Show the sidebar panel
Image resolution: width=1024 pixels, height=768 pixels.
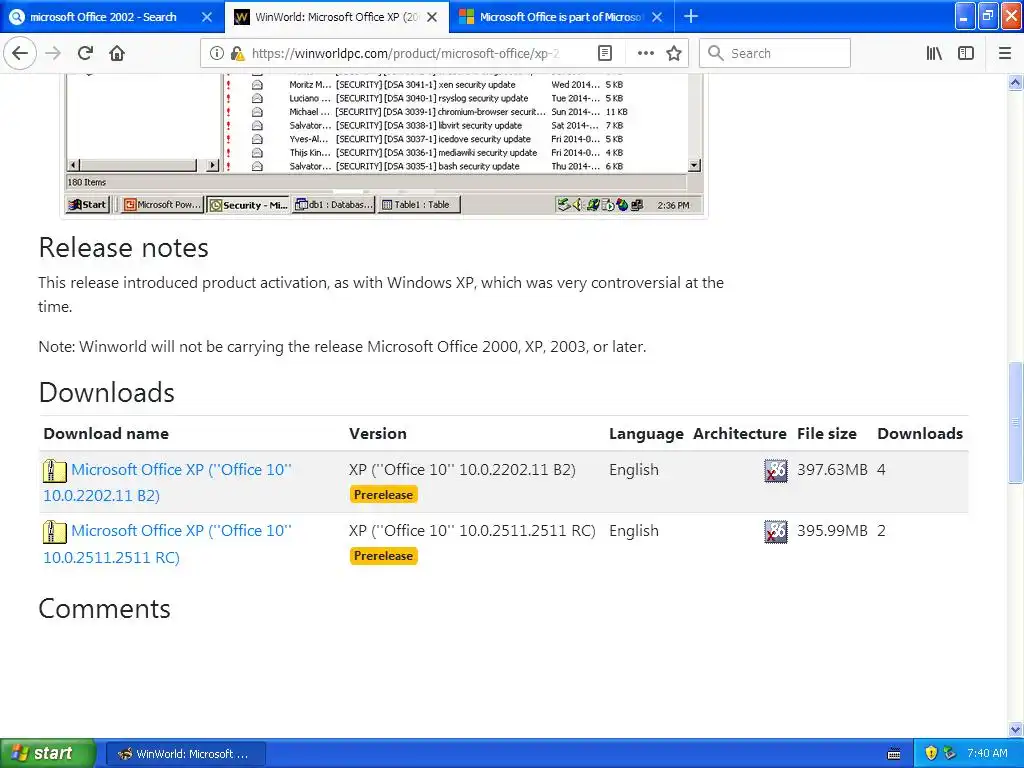[x=966, y=54]
